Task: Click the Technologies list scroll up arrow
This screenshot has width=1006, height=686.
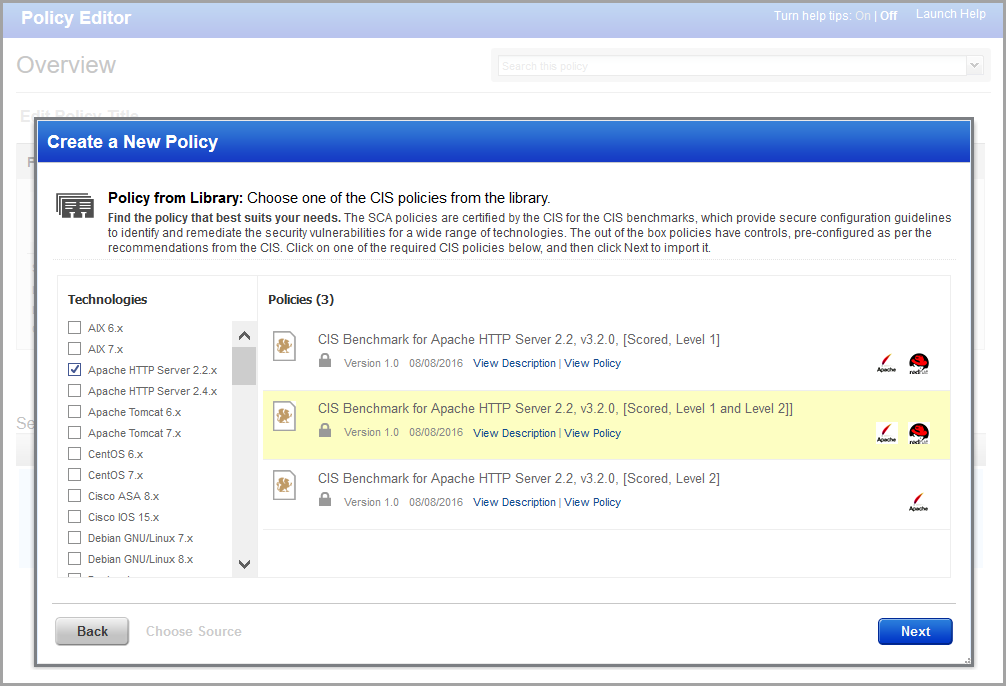Action: (244, 335)
